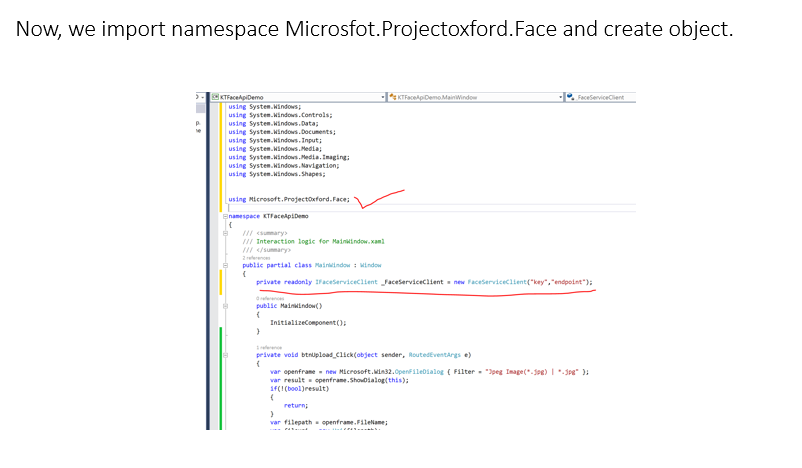Open the KTFaceApiDemo.MainWindow type dropdown arrow

[560, 97]
